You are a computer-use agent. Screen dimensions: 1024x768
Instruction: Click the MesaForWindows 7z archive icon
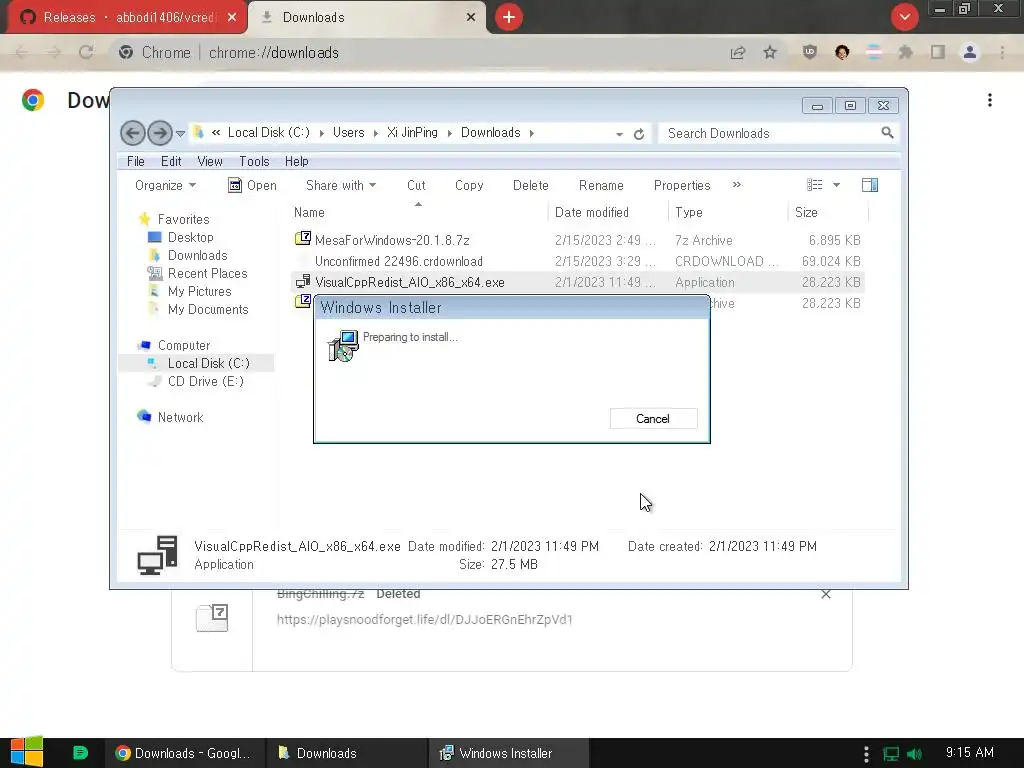click(302, 238)
